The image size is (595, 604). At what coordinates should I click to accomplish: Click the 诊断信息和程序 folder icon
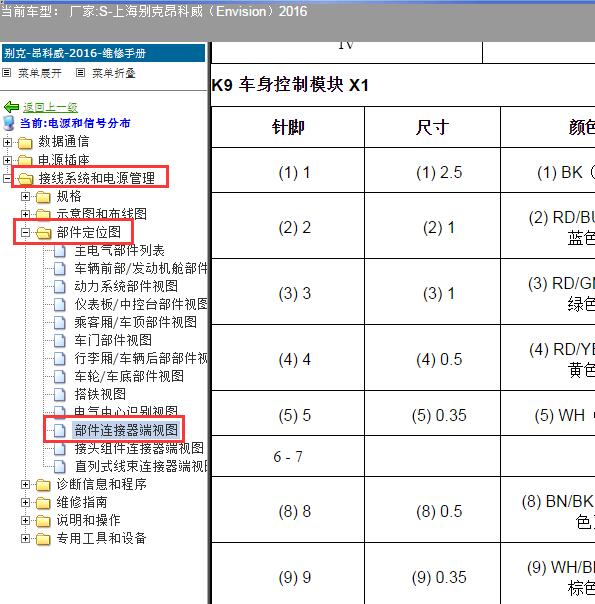point(43,485)
